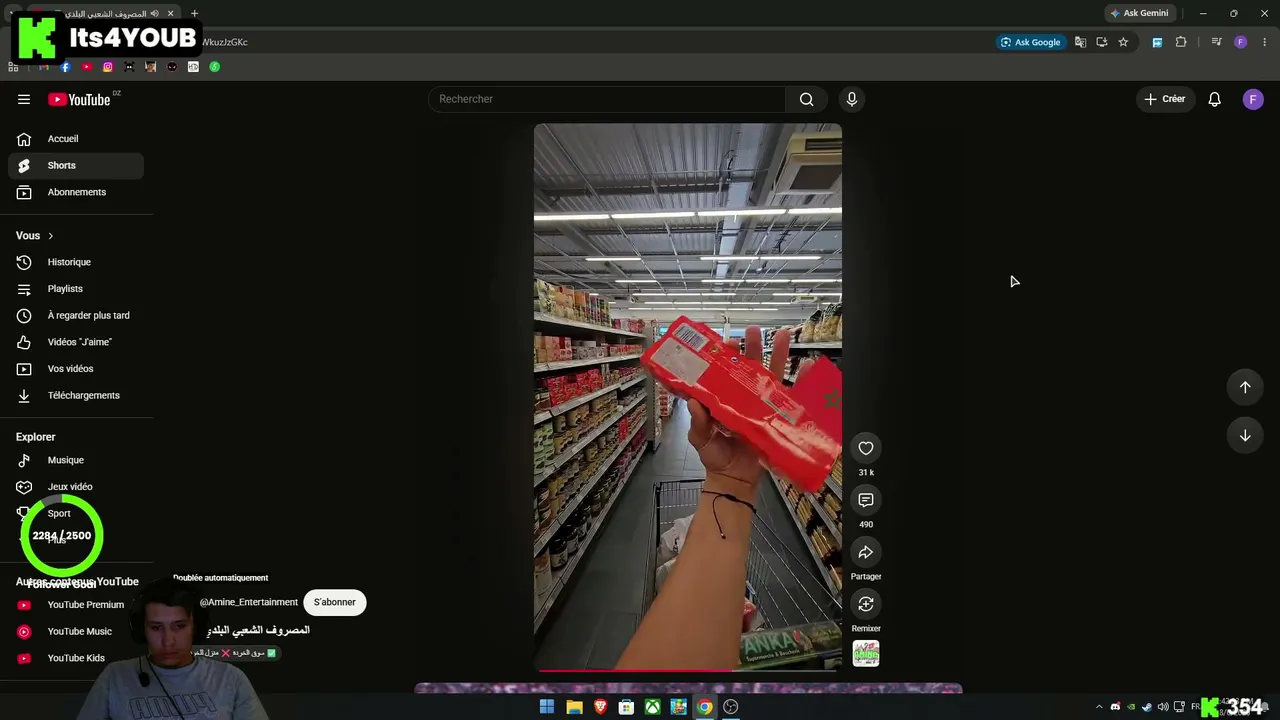Viewport: 1280px width, 720px height.
Task: Seek using the Short's red progress bar
Action: coord(688,670)
